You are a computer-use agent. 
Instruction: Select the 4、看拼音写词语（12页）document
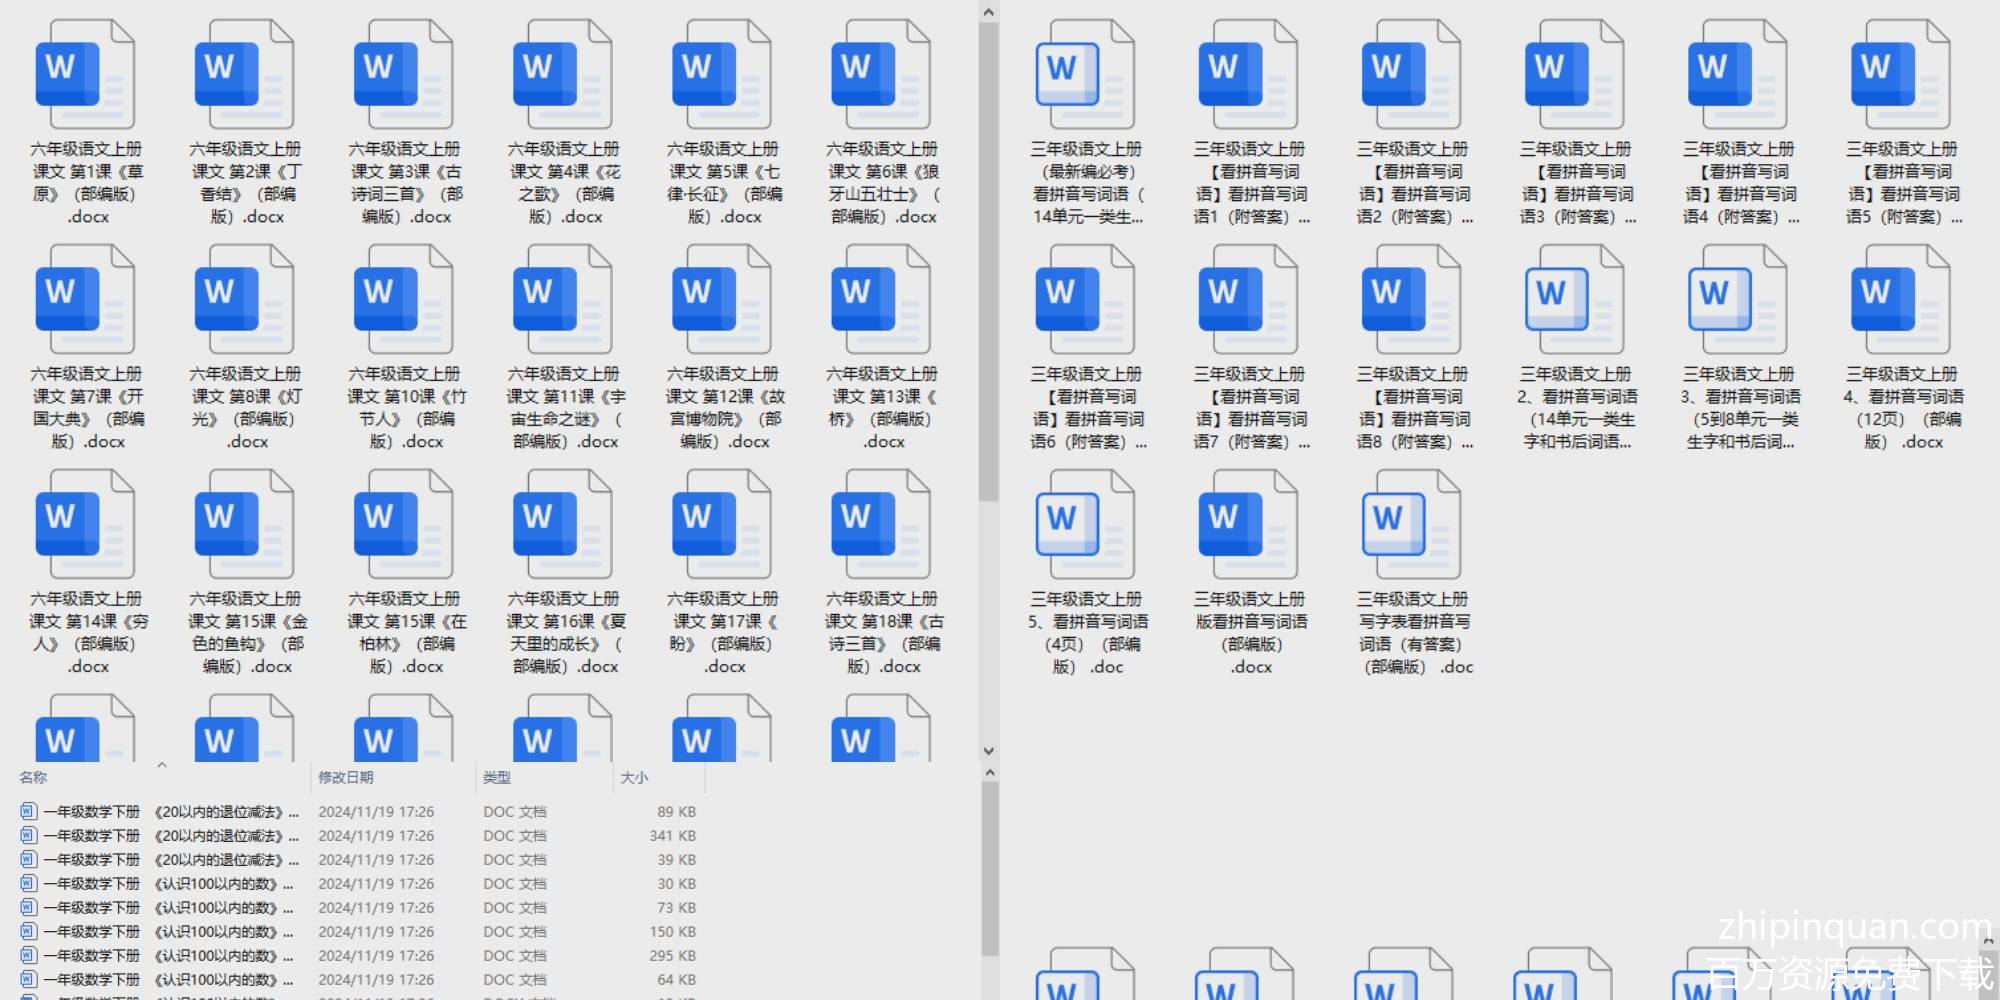[x=1900, y=300]
